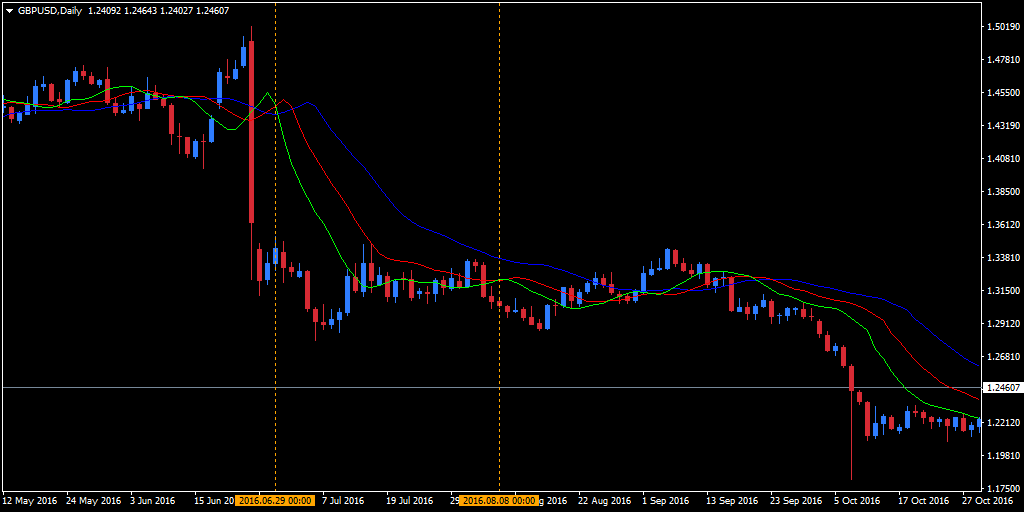Click the 1.17500 price axis label
Image resolution: width=1024 pixels, height=512 pixels.
[1006, 488]
